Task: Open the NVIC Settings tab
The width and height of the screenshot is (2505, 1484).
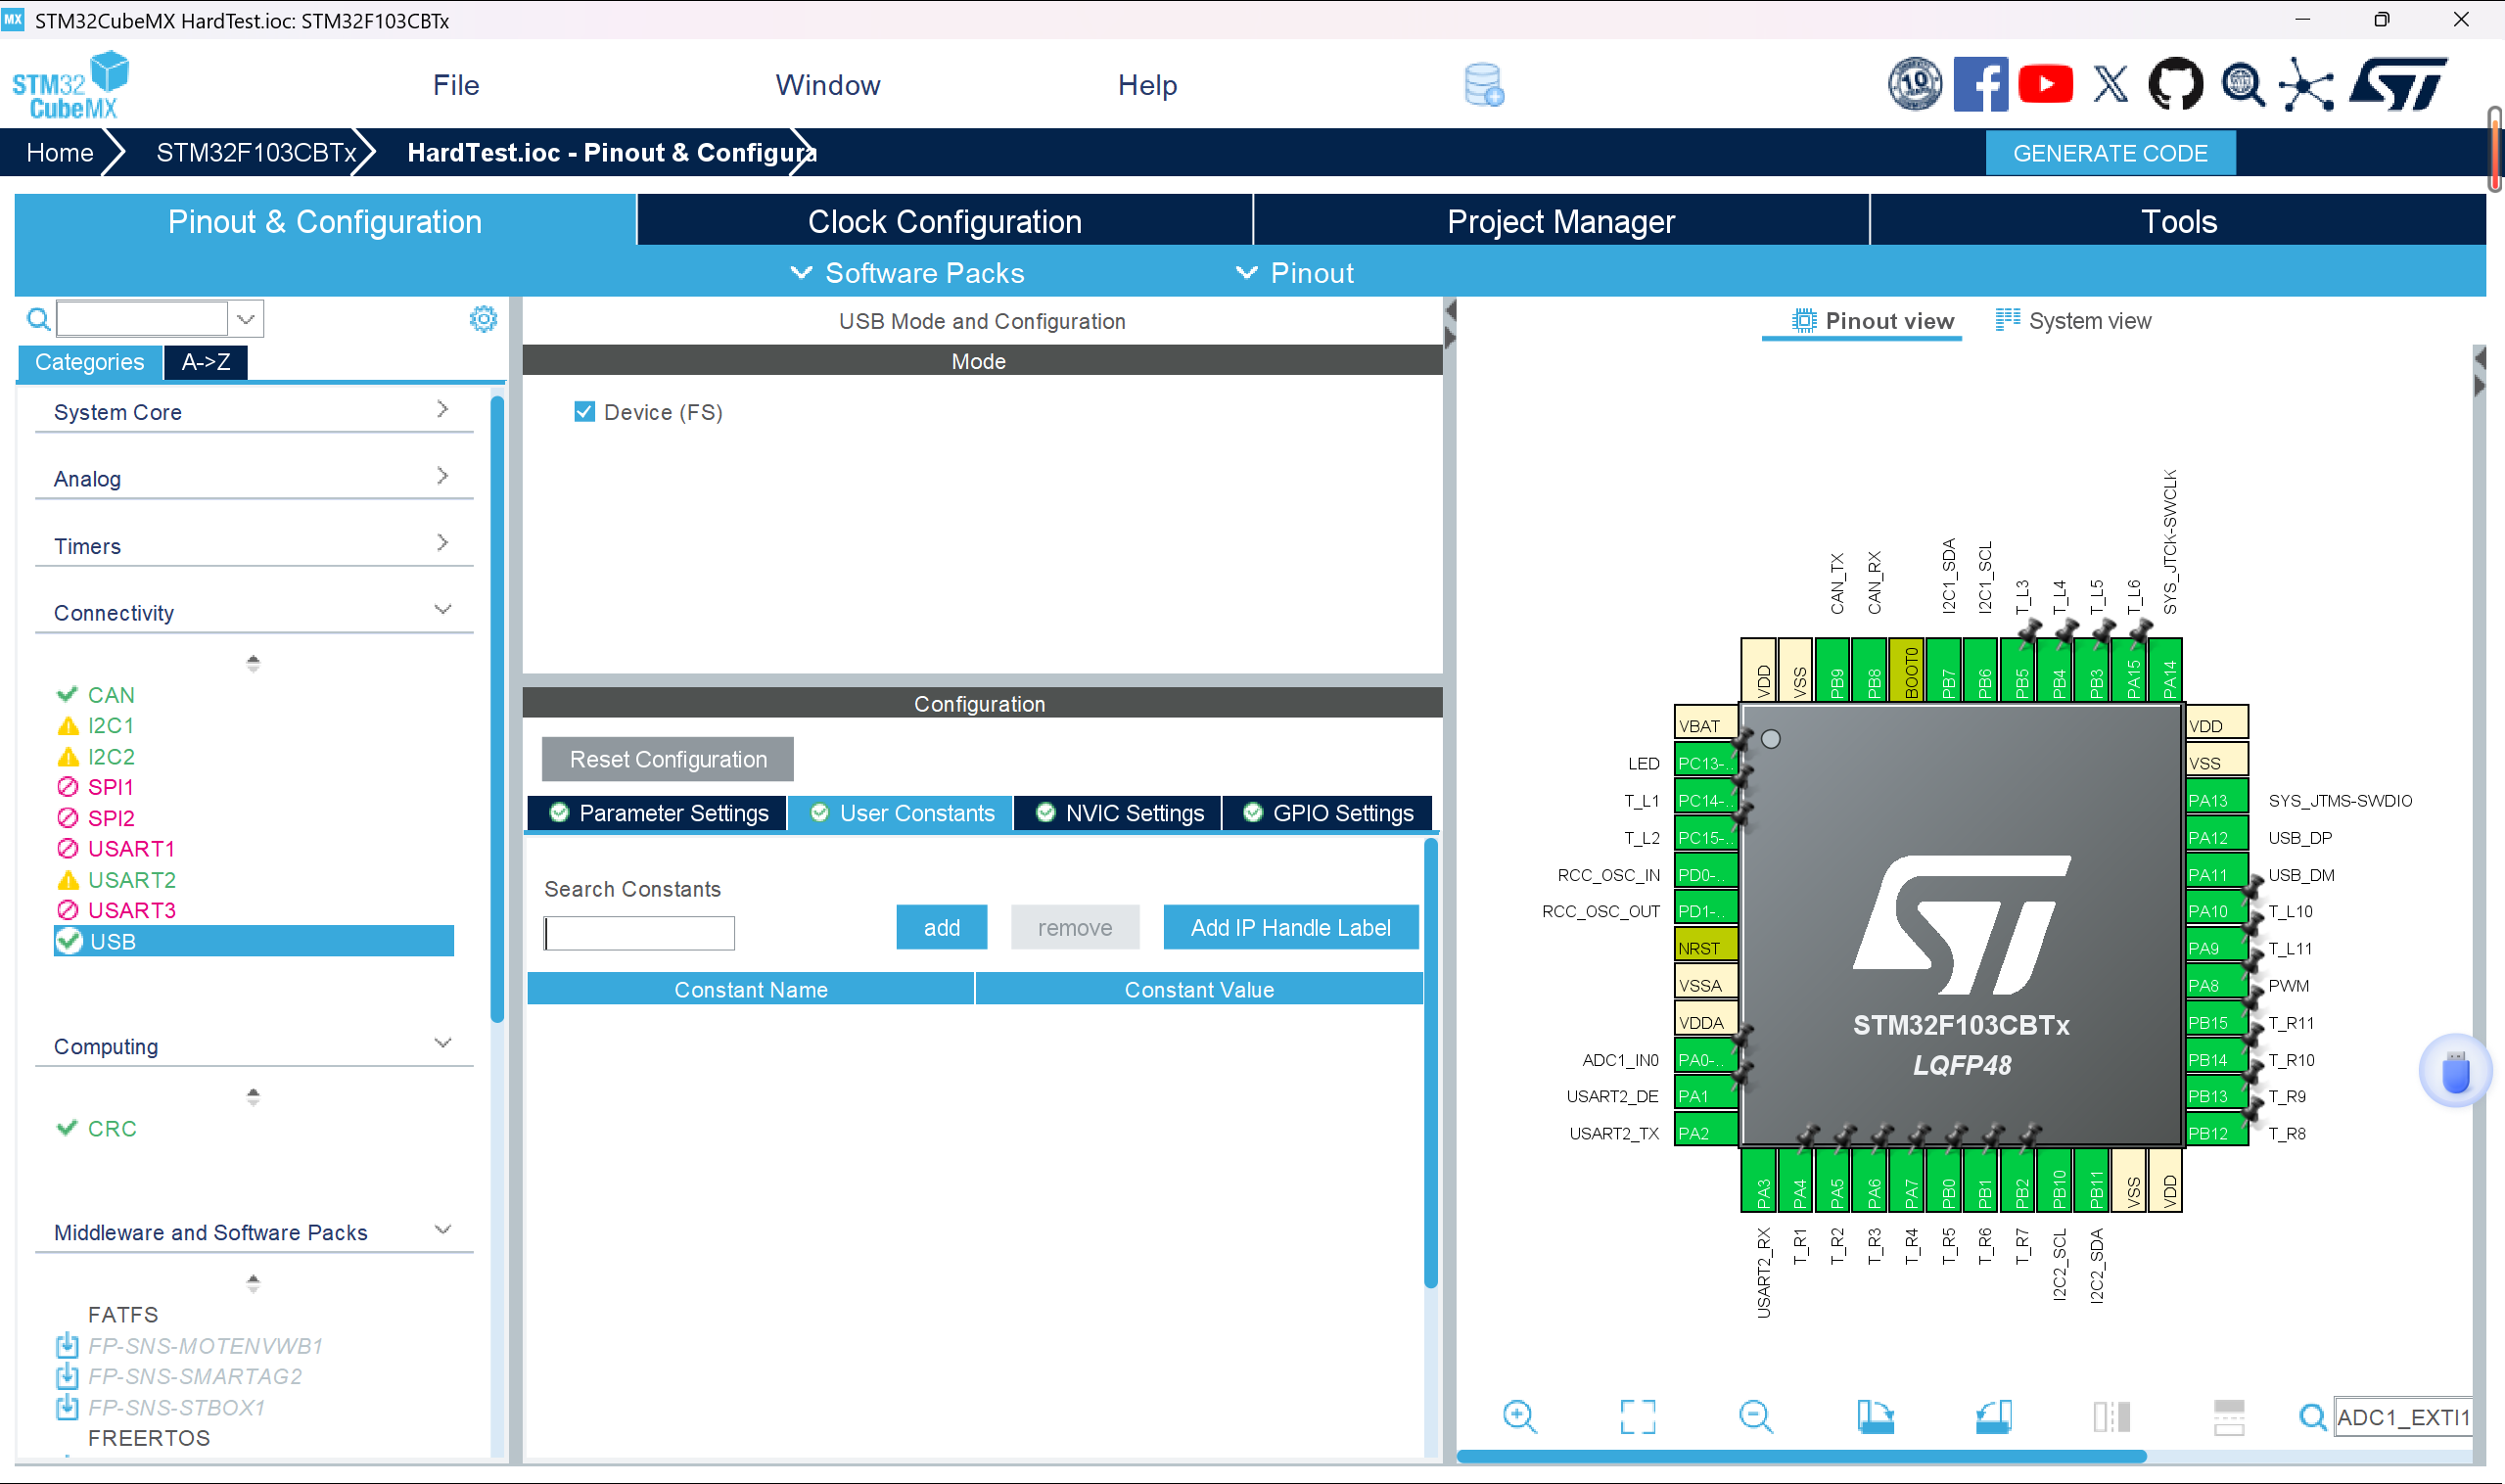Action: (x=1117, y=813)
